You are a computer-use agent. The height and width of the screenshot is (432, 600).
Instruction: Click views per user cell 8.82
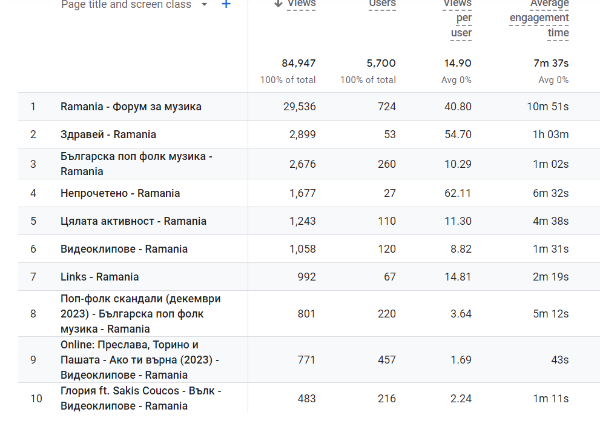461,249
